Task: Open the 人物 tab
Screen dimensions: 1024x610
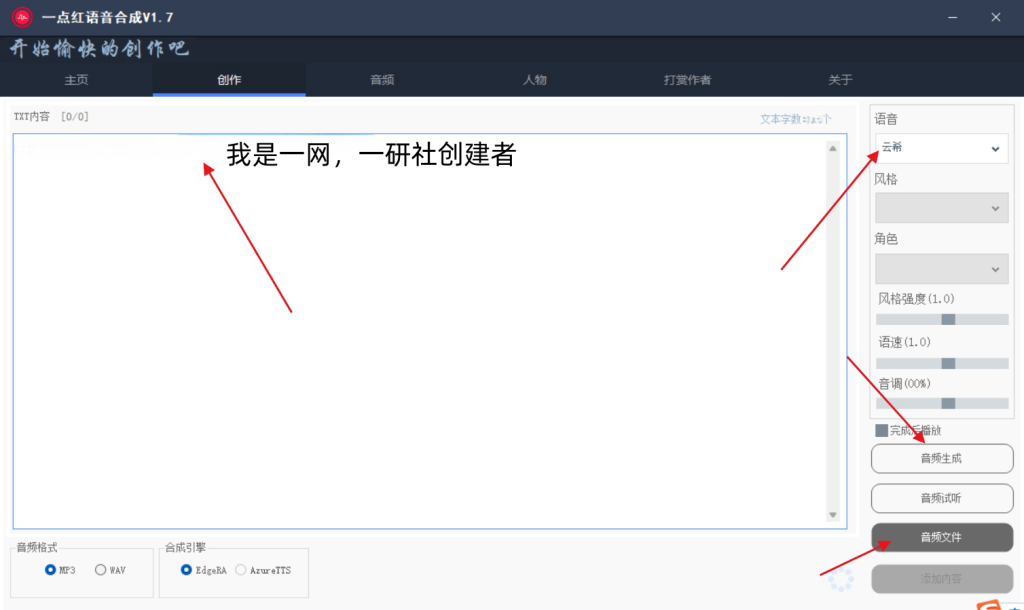Action: (534, 80)
